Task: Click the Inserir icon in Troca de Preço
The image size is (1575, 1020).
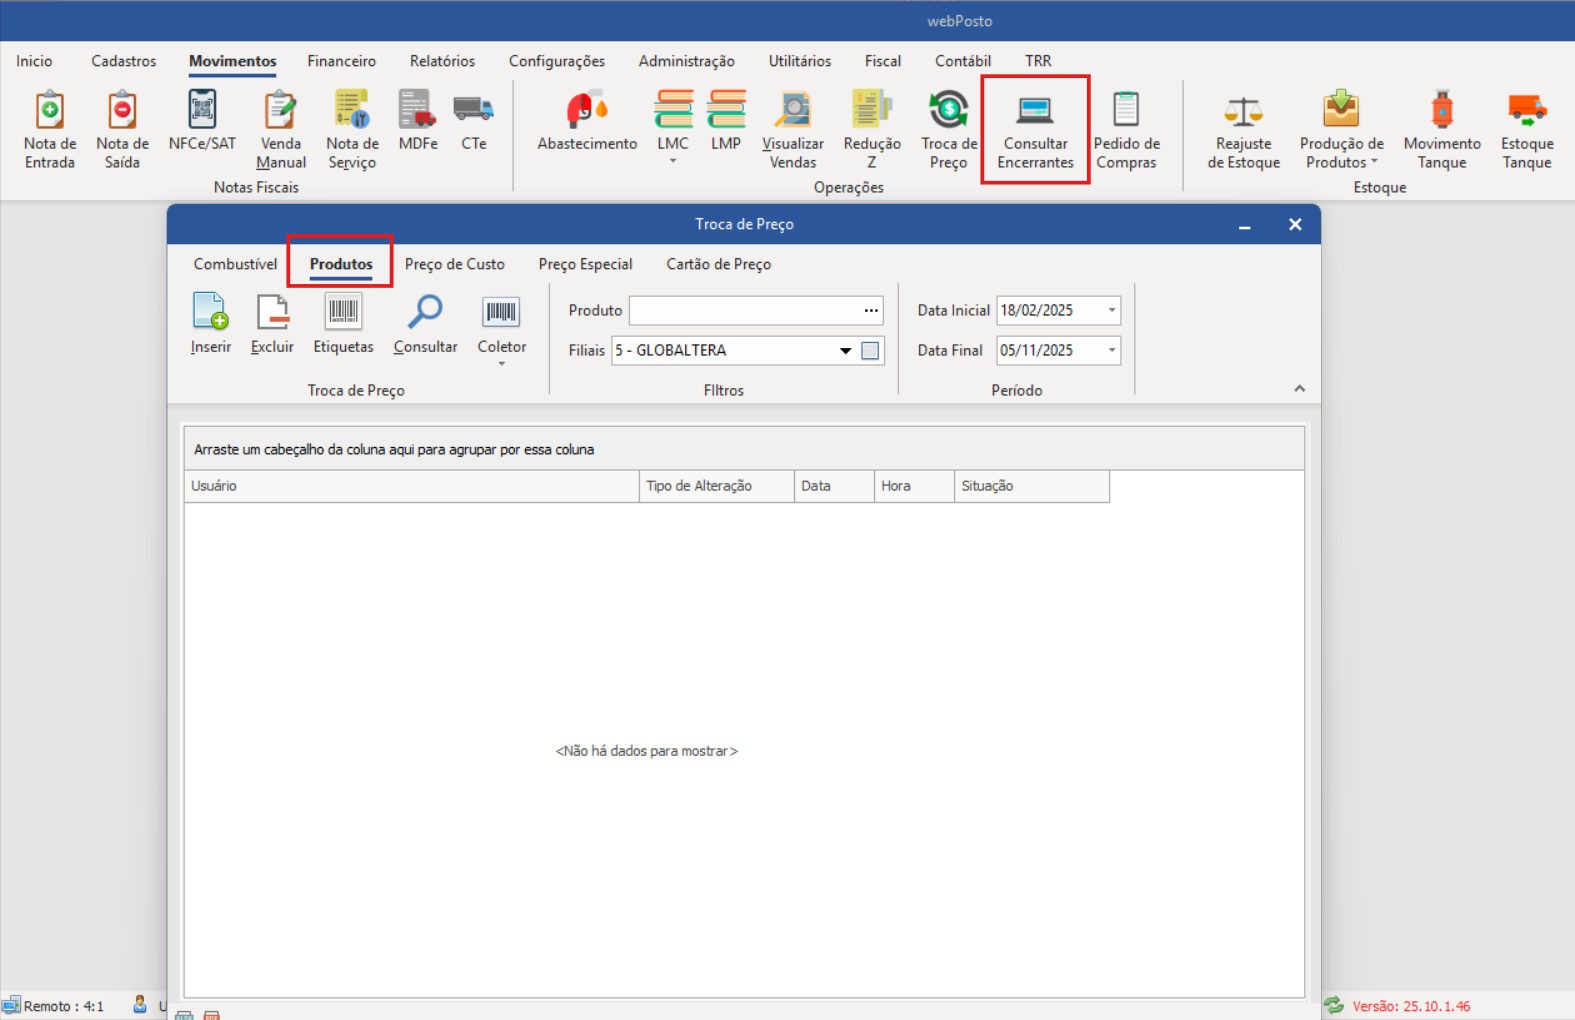Action: (x=210, y=313)
